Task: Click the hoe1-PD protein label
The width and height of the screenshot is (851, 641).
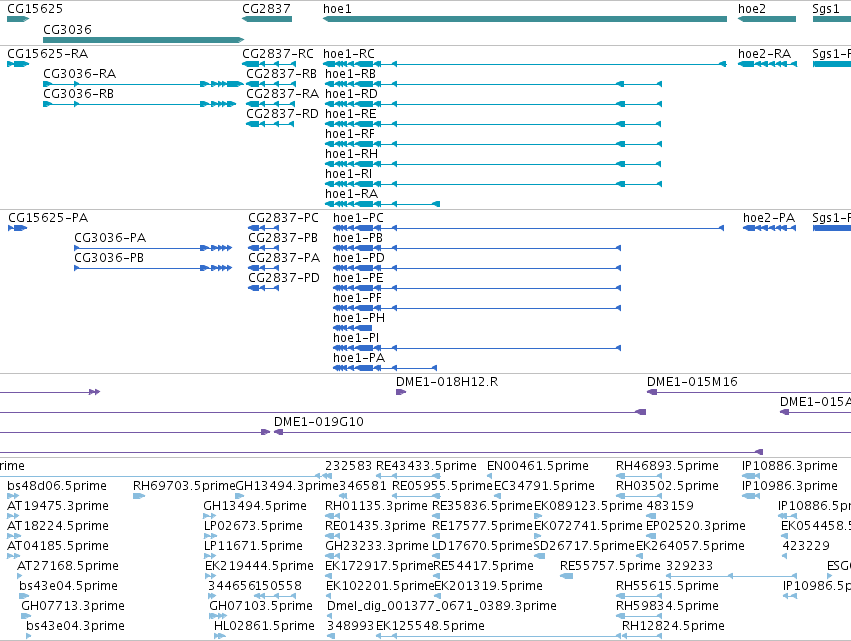Action: tap(359, 258)
